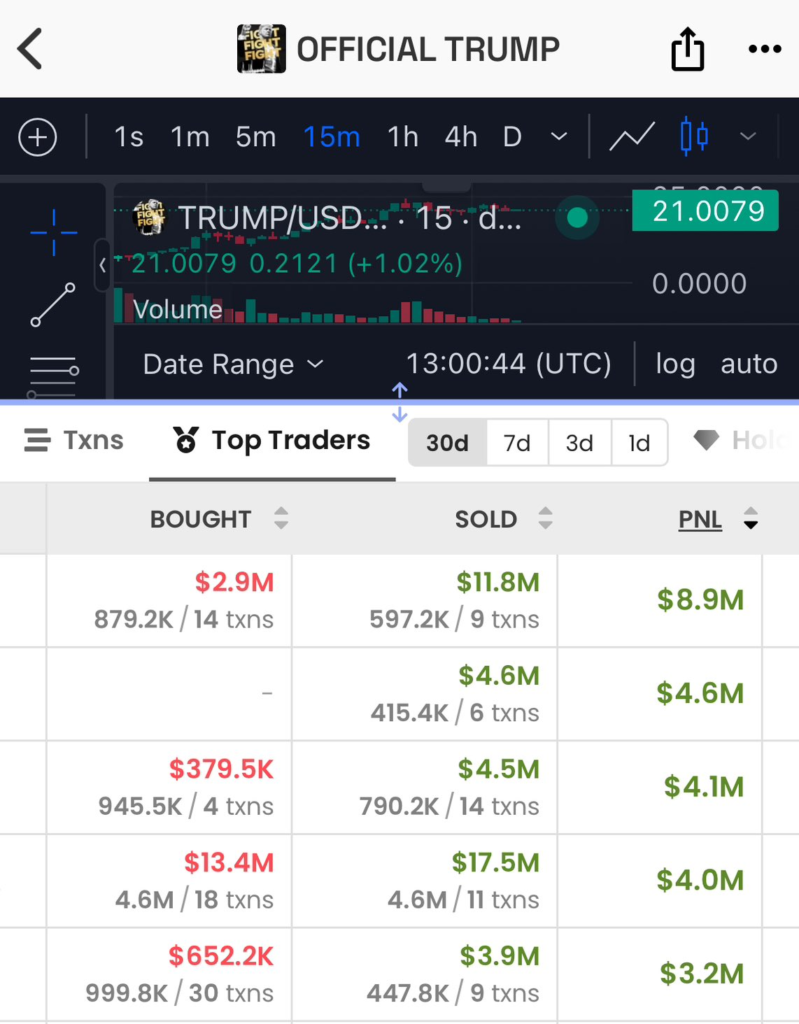Click sold amount $4.6M

(x=498, y=676)
